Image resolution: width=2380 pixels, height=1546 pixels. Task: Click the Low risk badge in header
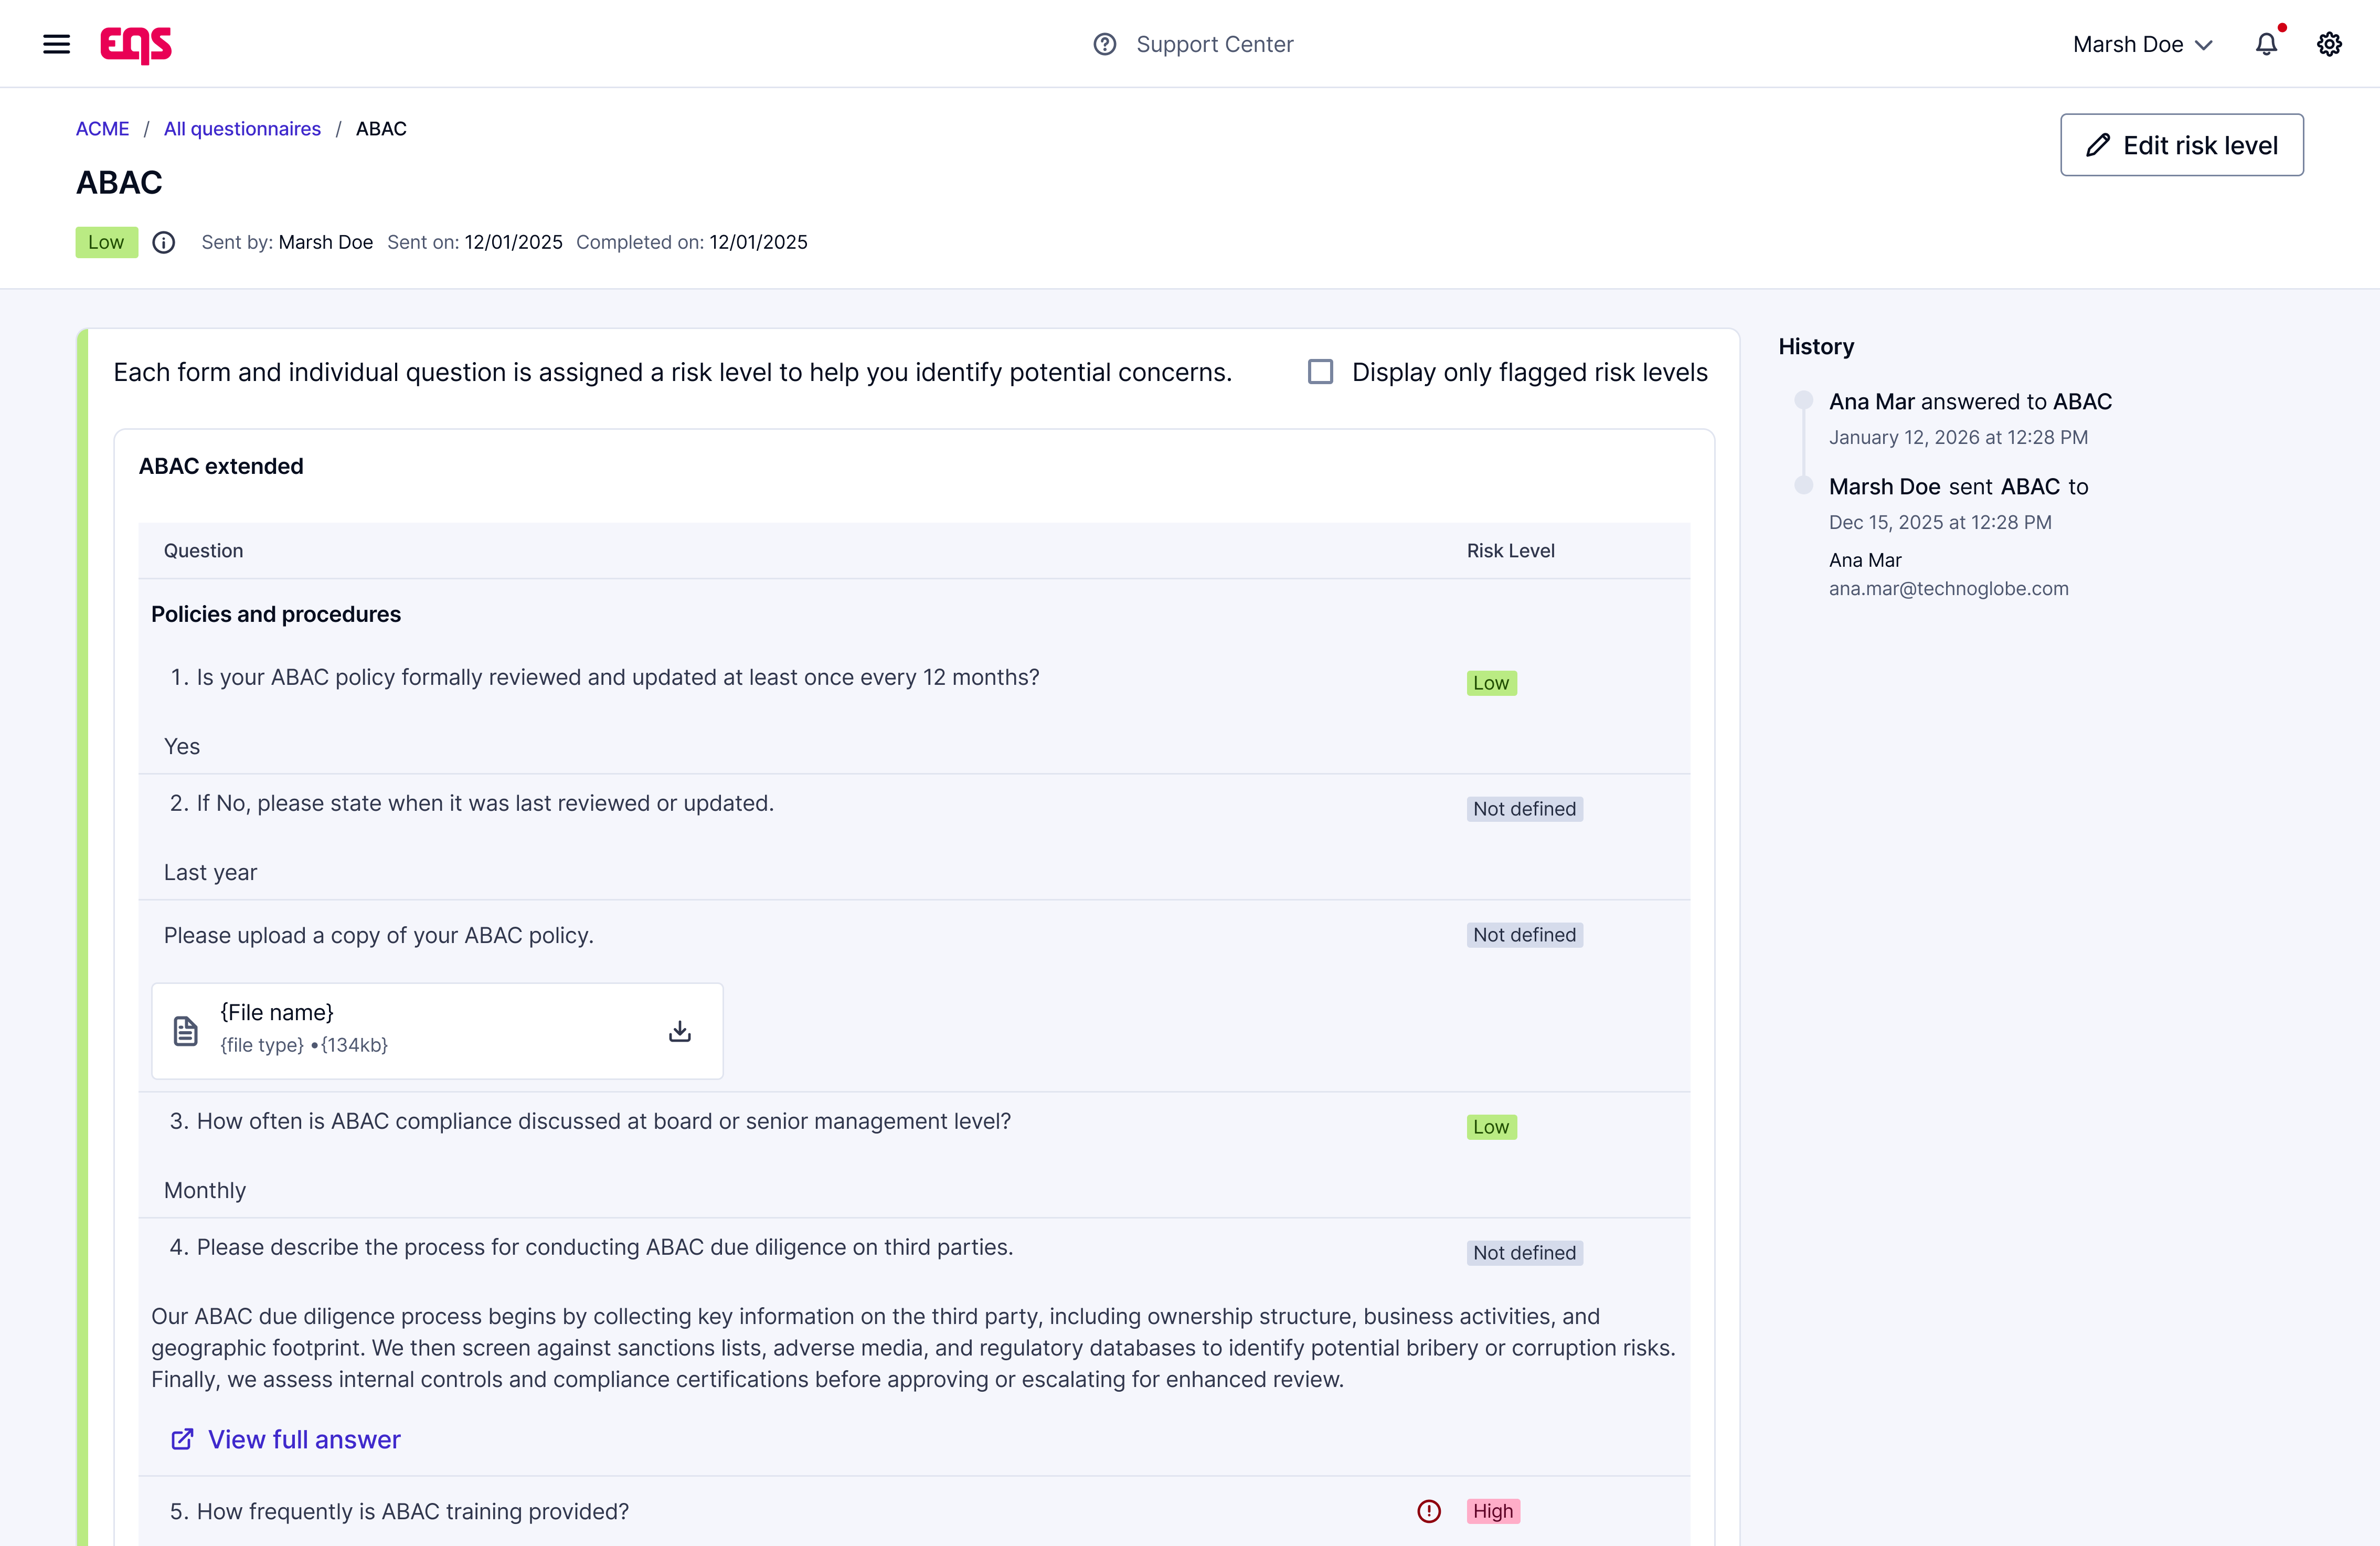pos(106,242)
